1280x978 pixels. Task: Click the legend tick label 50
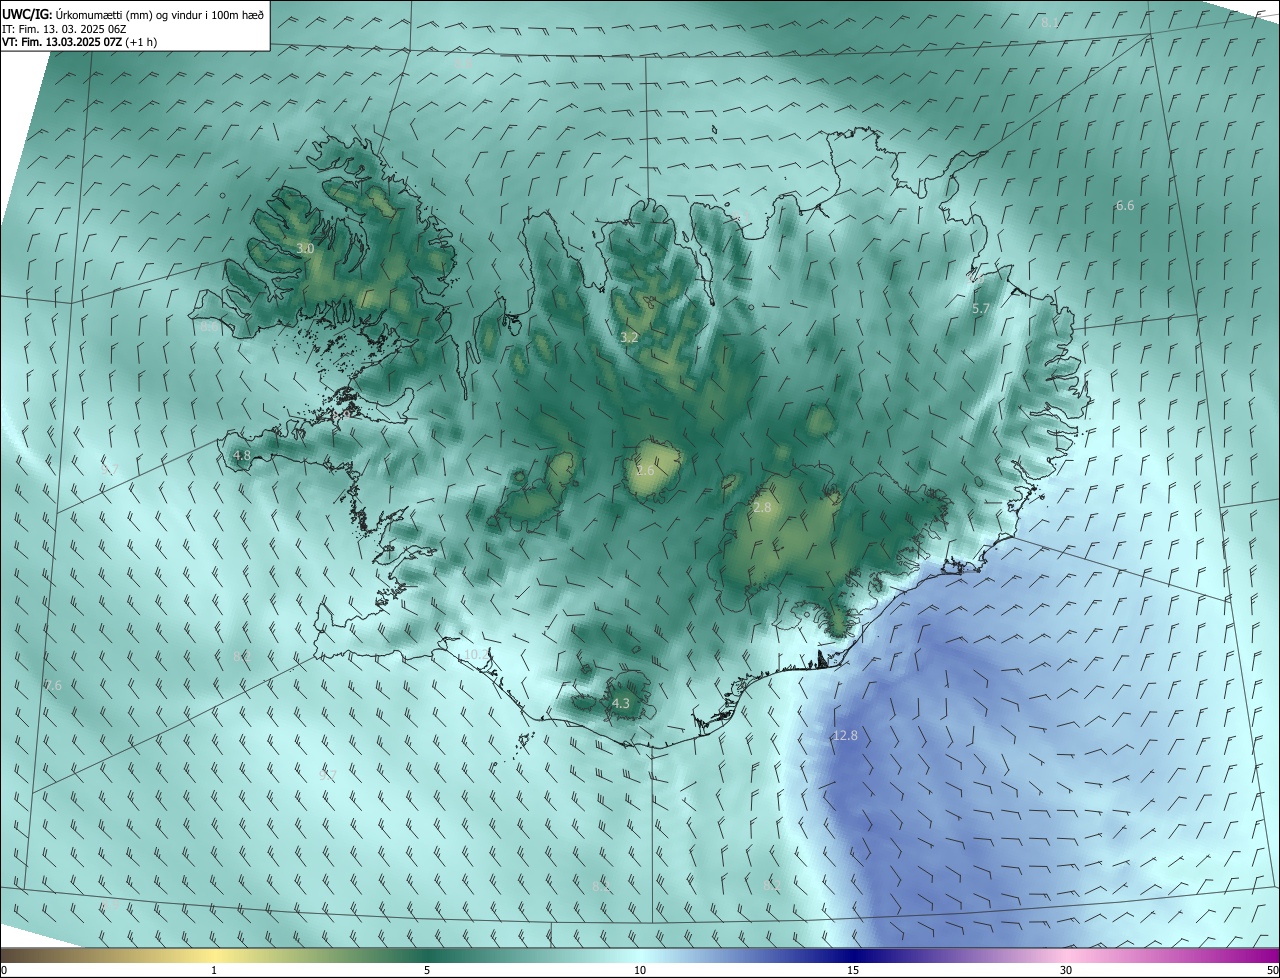(x=1272, y=971)
